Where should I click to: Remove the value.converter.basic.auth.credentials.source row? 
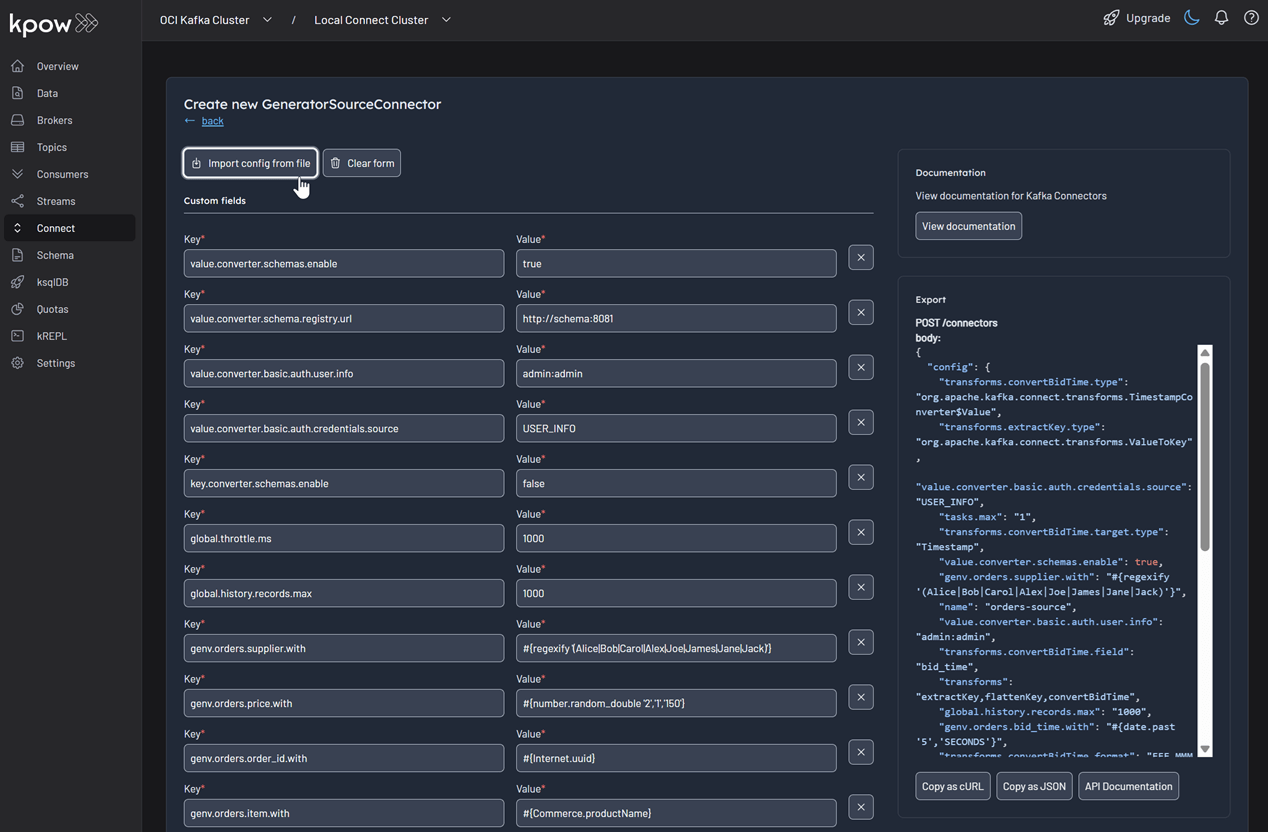tap(861, 422)
